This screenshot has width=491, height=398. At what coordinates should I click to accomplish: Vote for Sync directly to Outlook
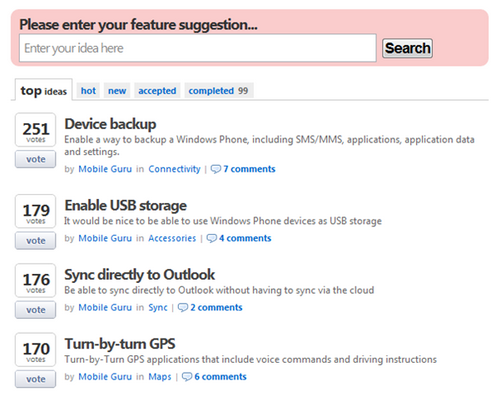36,310
